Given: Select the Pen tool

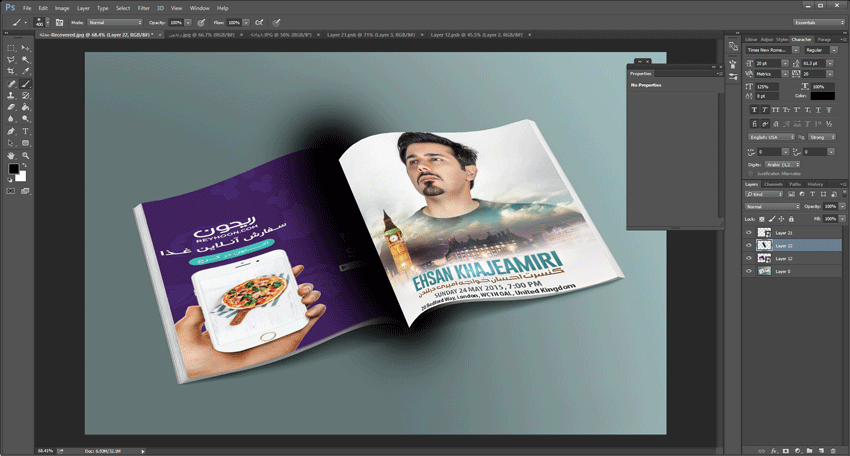Looking at the screenshot, I should click(11, 131).
